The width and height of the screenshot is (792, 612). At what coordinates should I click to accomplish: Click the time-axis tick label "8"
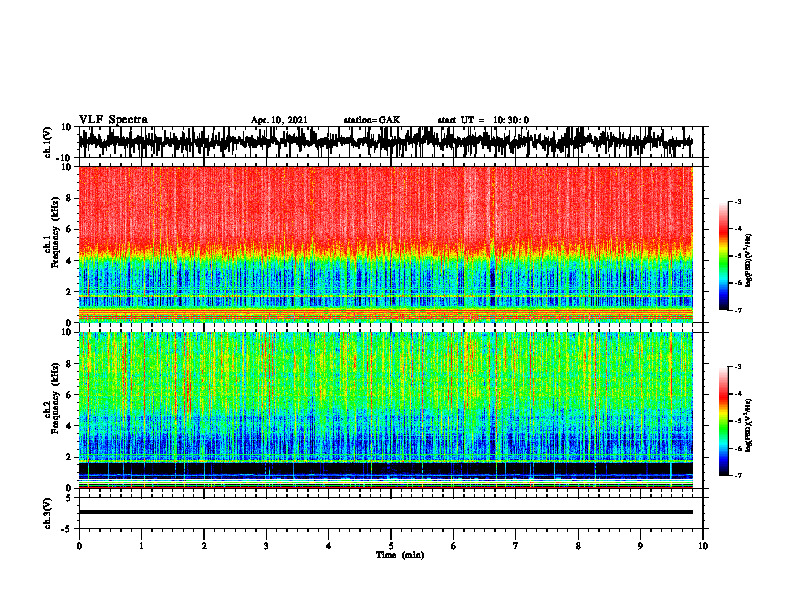coord(578,546)
